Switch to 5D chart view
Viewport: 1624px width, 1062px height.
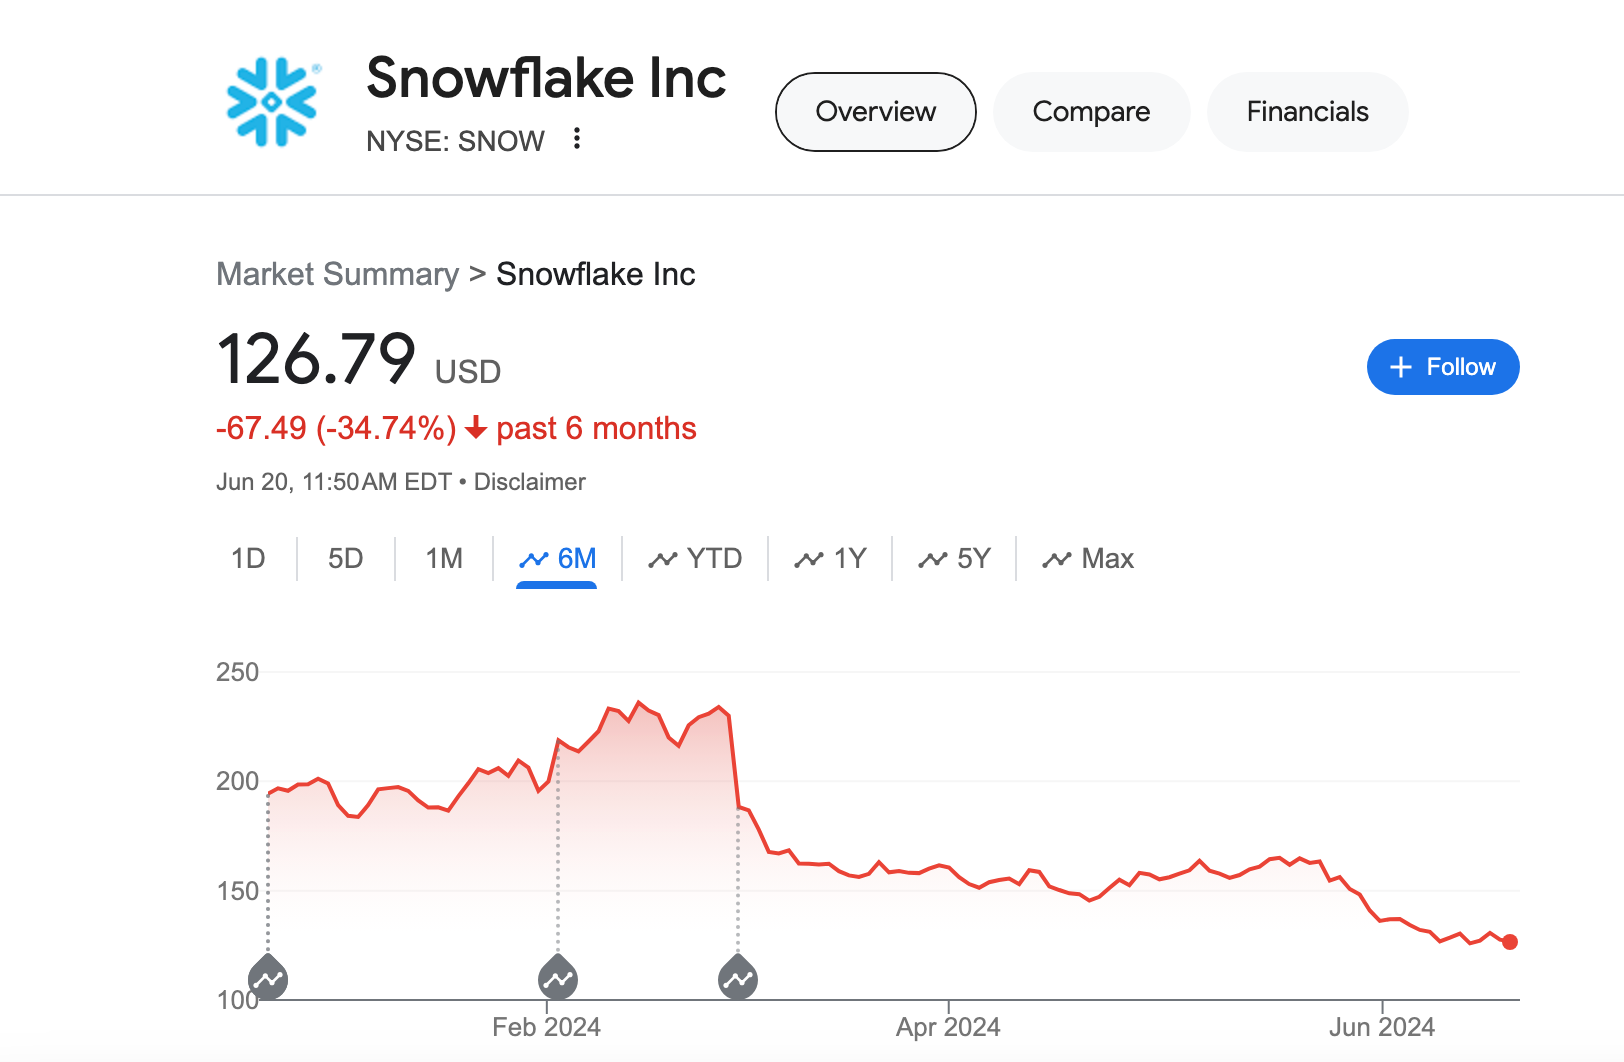tap(345, 559)
